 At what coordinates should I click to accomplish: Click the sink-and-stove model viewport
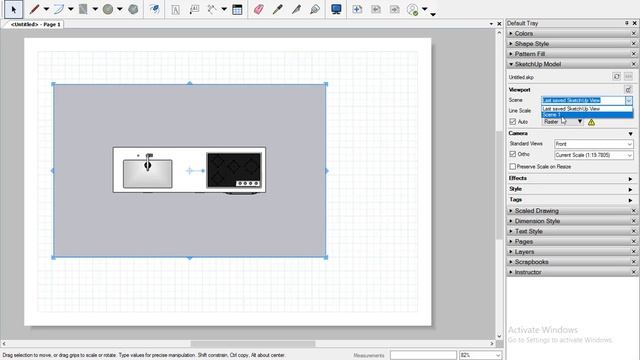[x=189, y=171]
